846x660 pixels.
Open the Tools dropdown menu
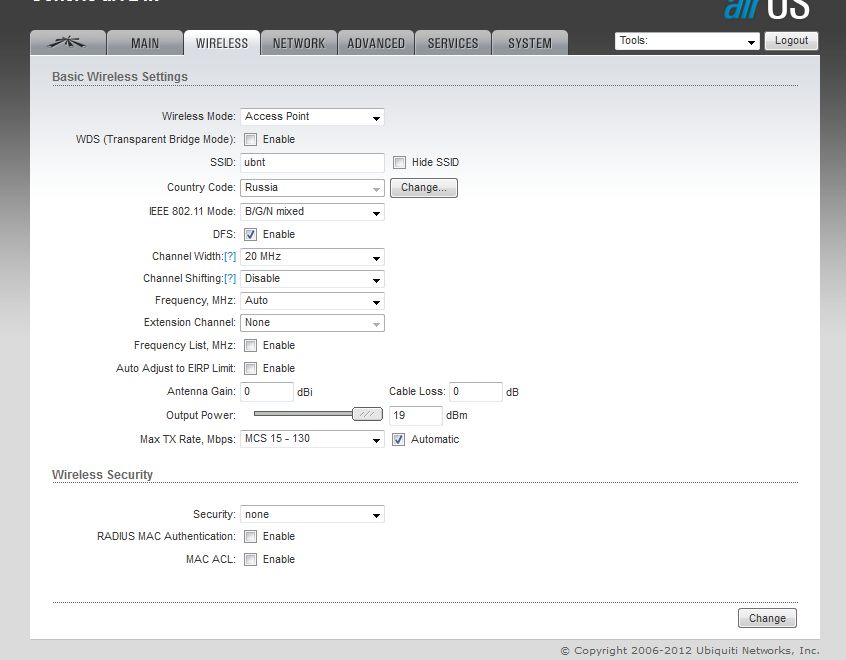(687, 42)
